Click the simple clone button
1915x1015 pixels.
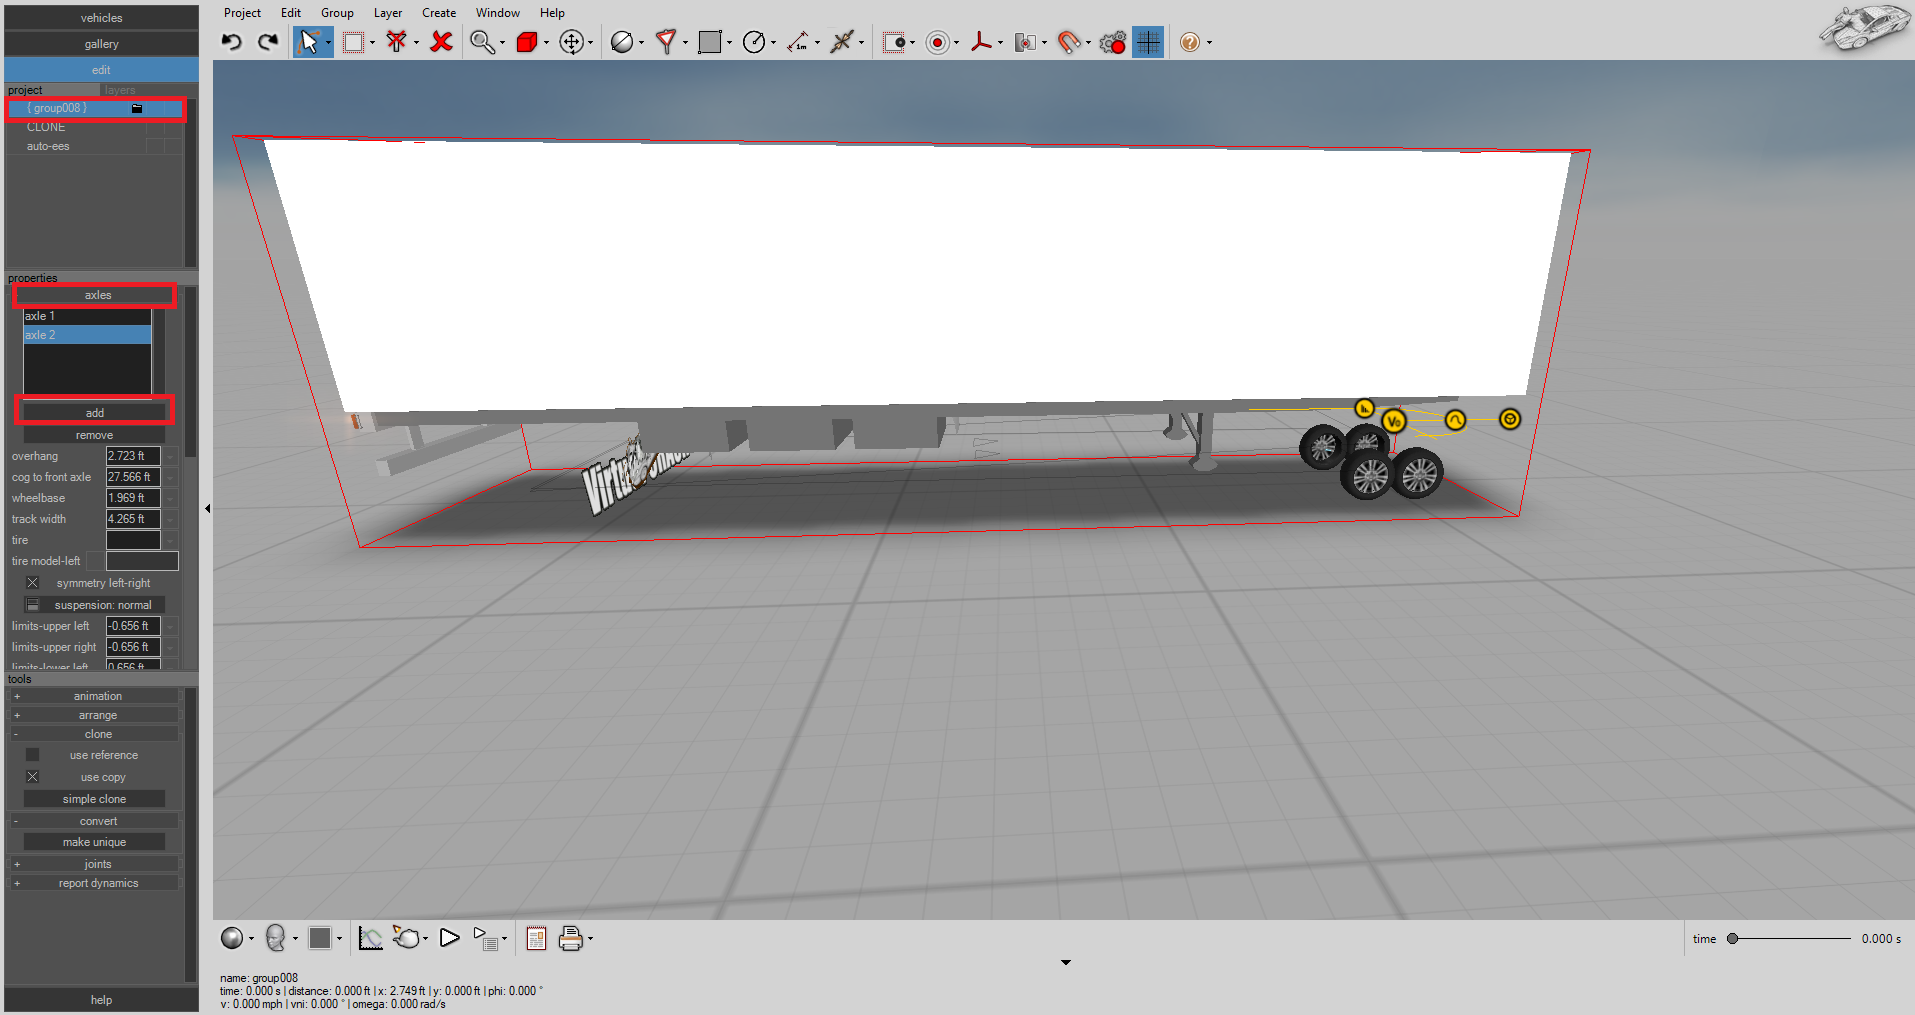pyautogui.click(x=94, y=799)
